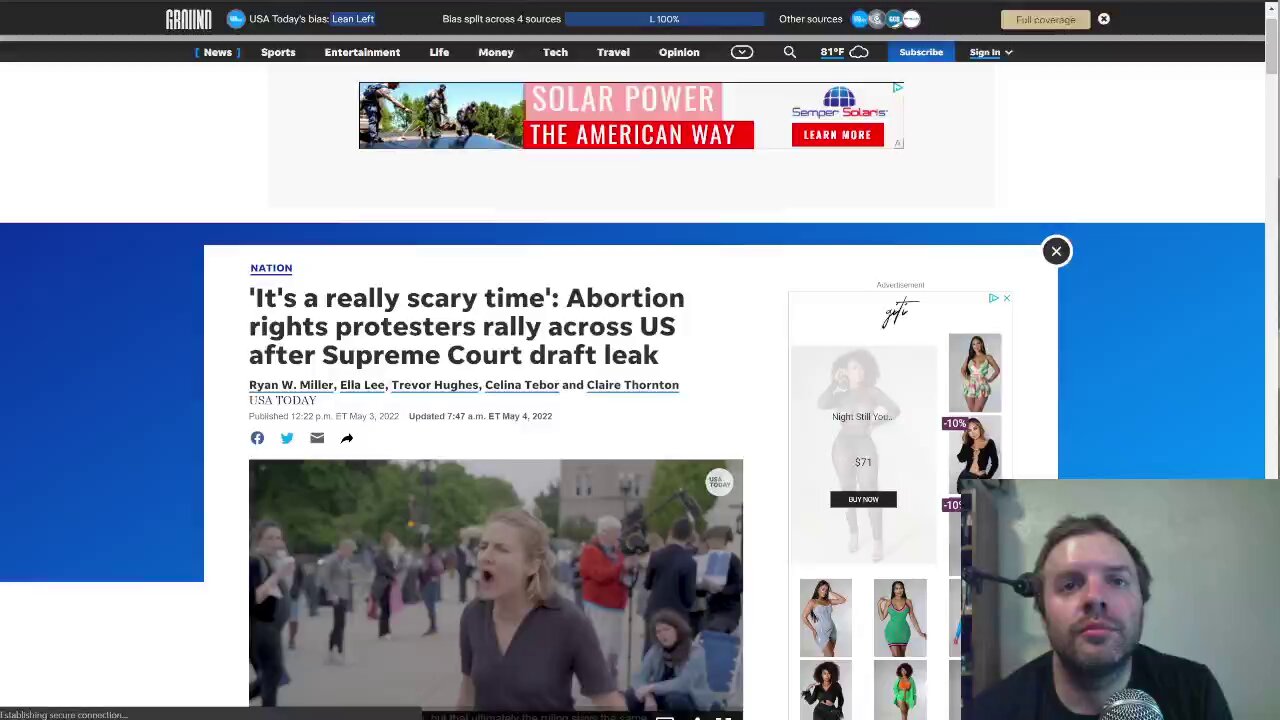1280x720 pixels.
Task: Open the 81°F weather link
Action: point(832,52)
